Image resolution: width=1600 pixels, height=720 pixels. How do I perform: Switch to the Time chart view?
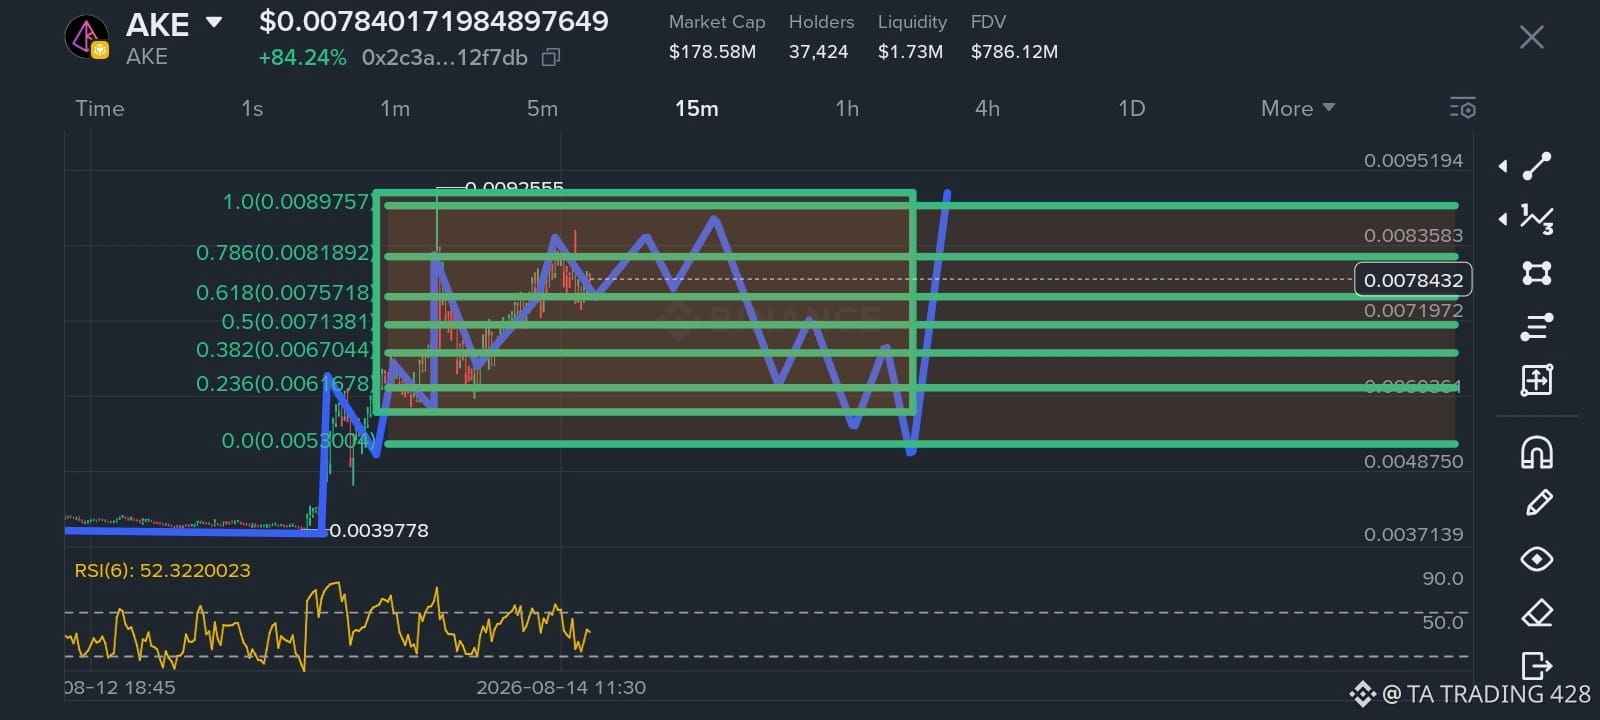pos(100,108)
